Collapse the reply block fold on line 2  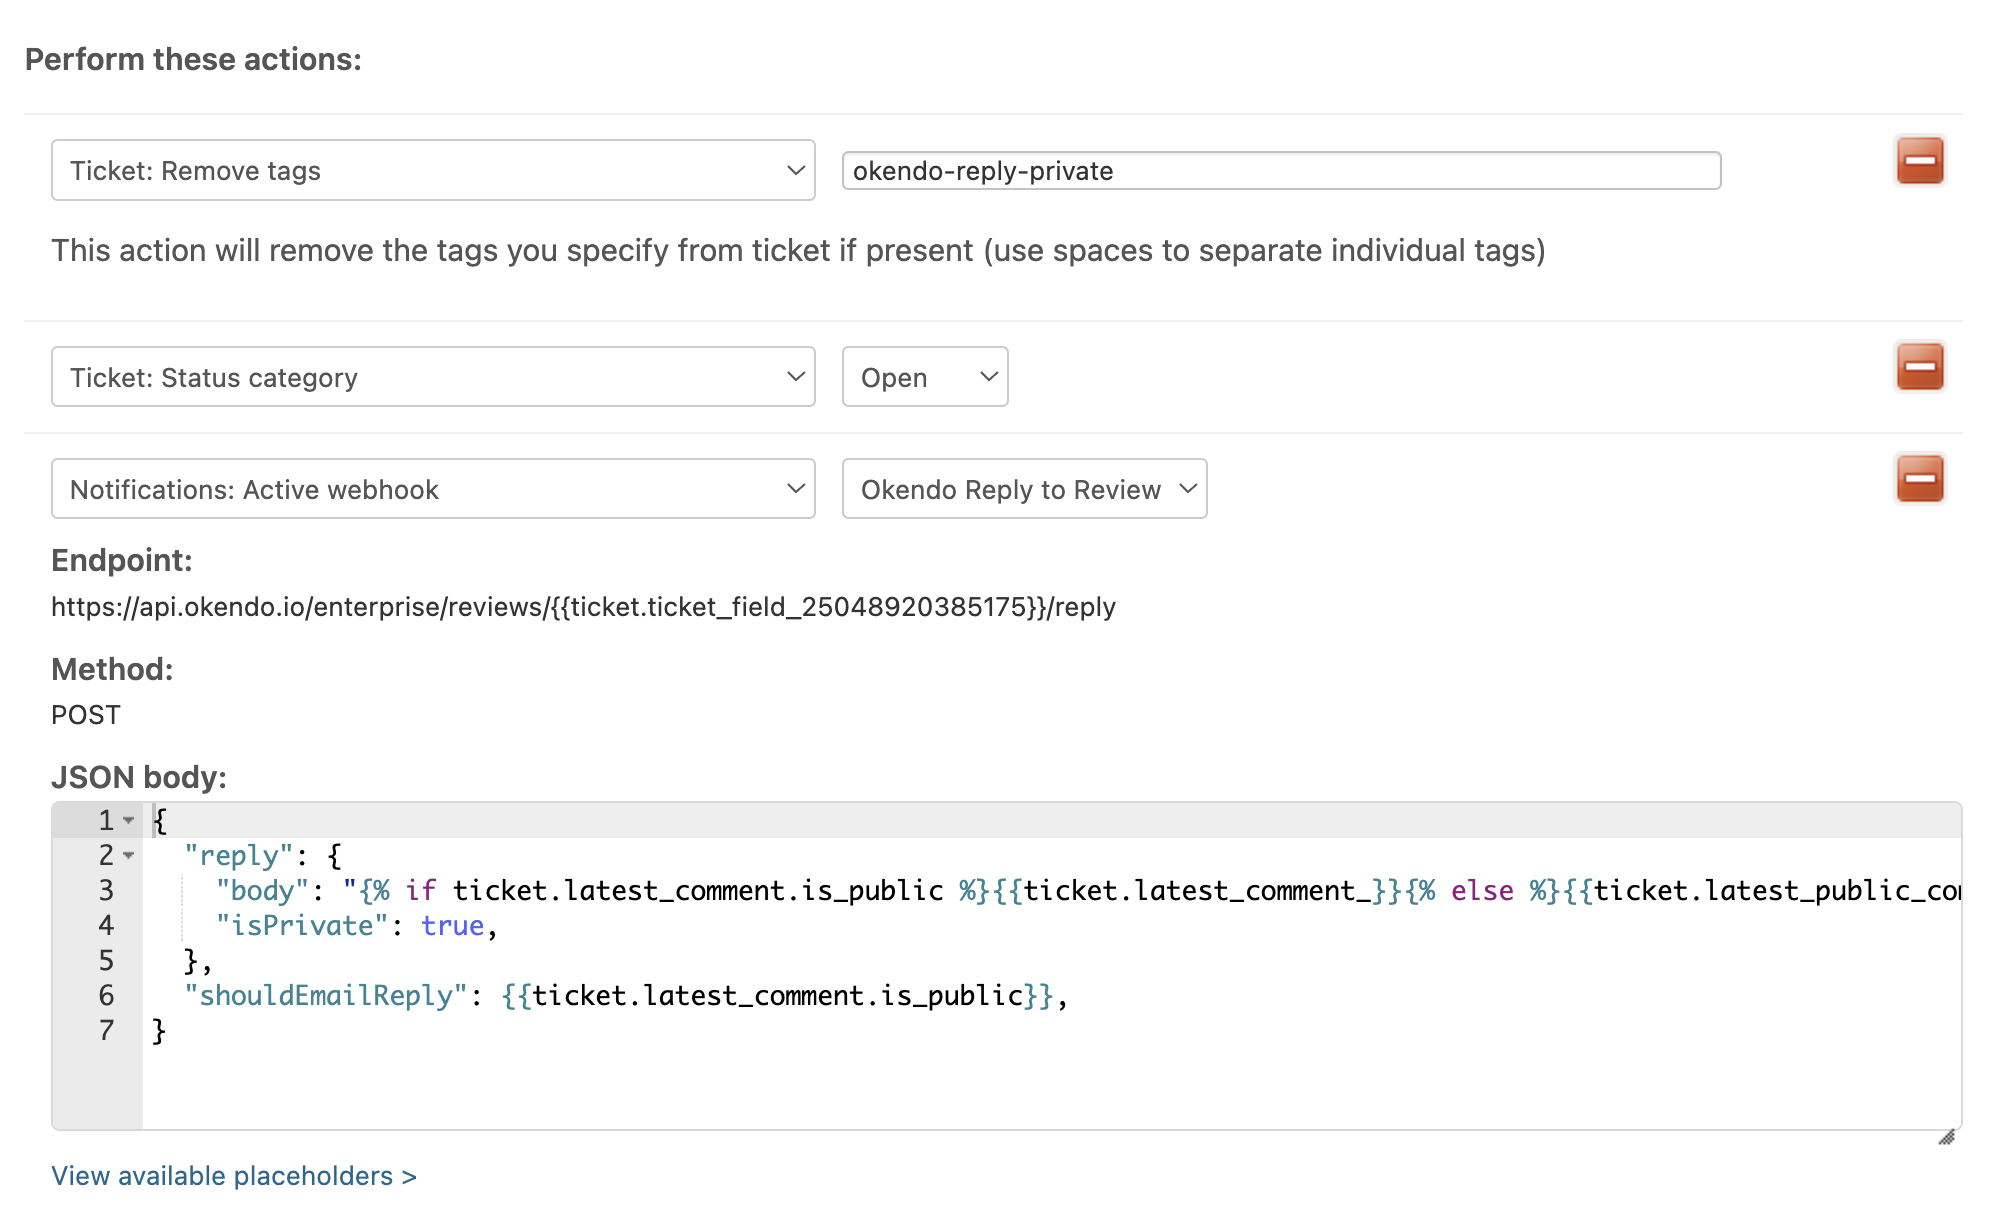128,856
